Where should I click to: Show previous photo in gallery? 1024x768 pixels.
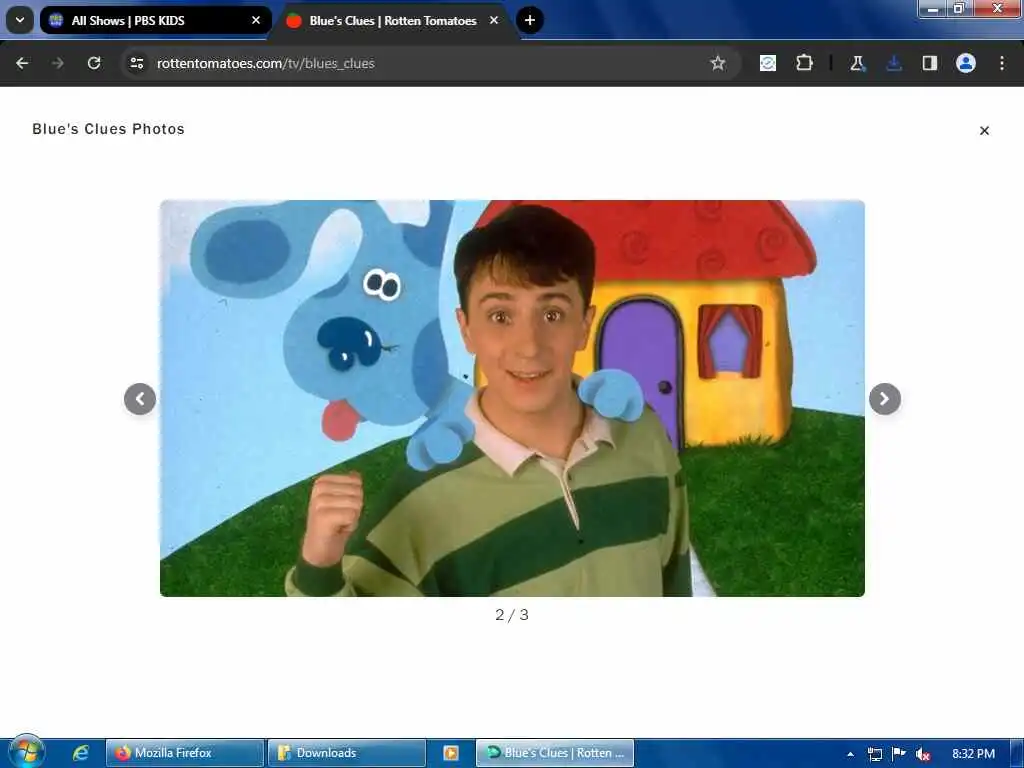140,399
